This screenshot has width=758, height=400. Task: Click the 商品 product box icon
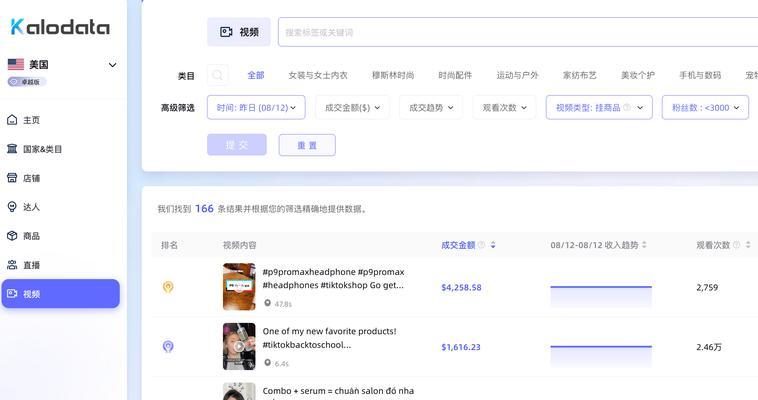[12, 236]
